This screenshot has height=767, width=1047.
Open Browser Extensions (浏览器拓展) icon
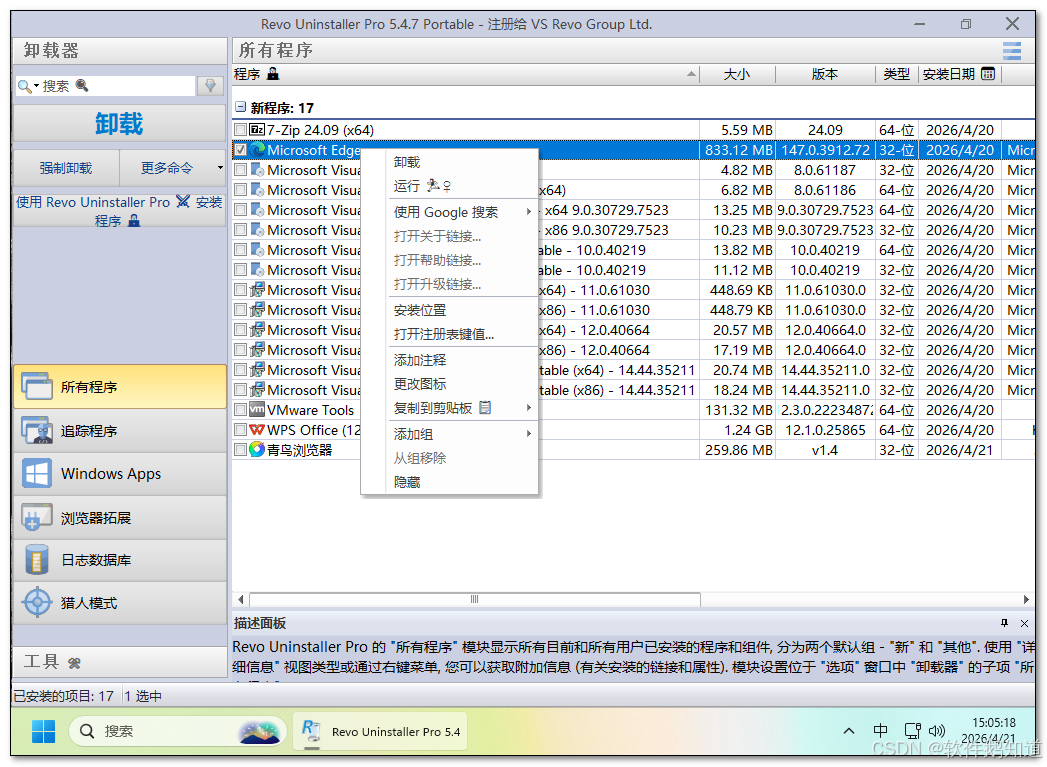pyautogui.click(x=37, y=517)
